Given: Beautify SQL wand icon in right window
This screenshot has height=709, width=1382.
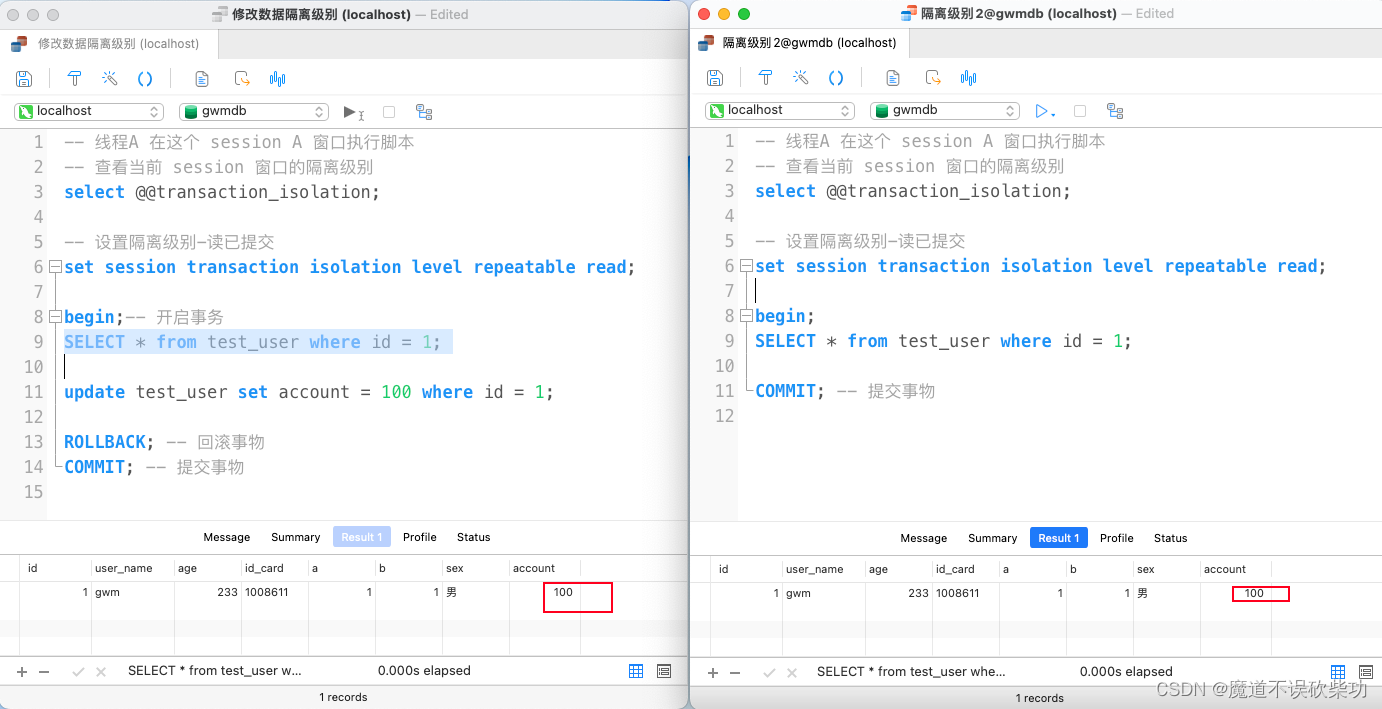Looking at the screenshot, I should (801, 78).
